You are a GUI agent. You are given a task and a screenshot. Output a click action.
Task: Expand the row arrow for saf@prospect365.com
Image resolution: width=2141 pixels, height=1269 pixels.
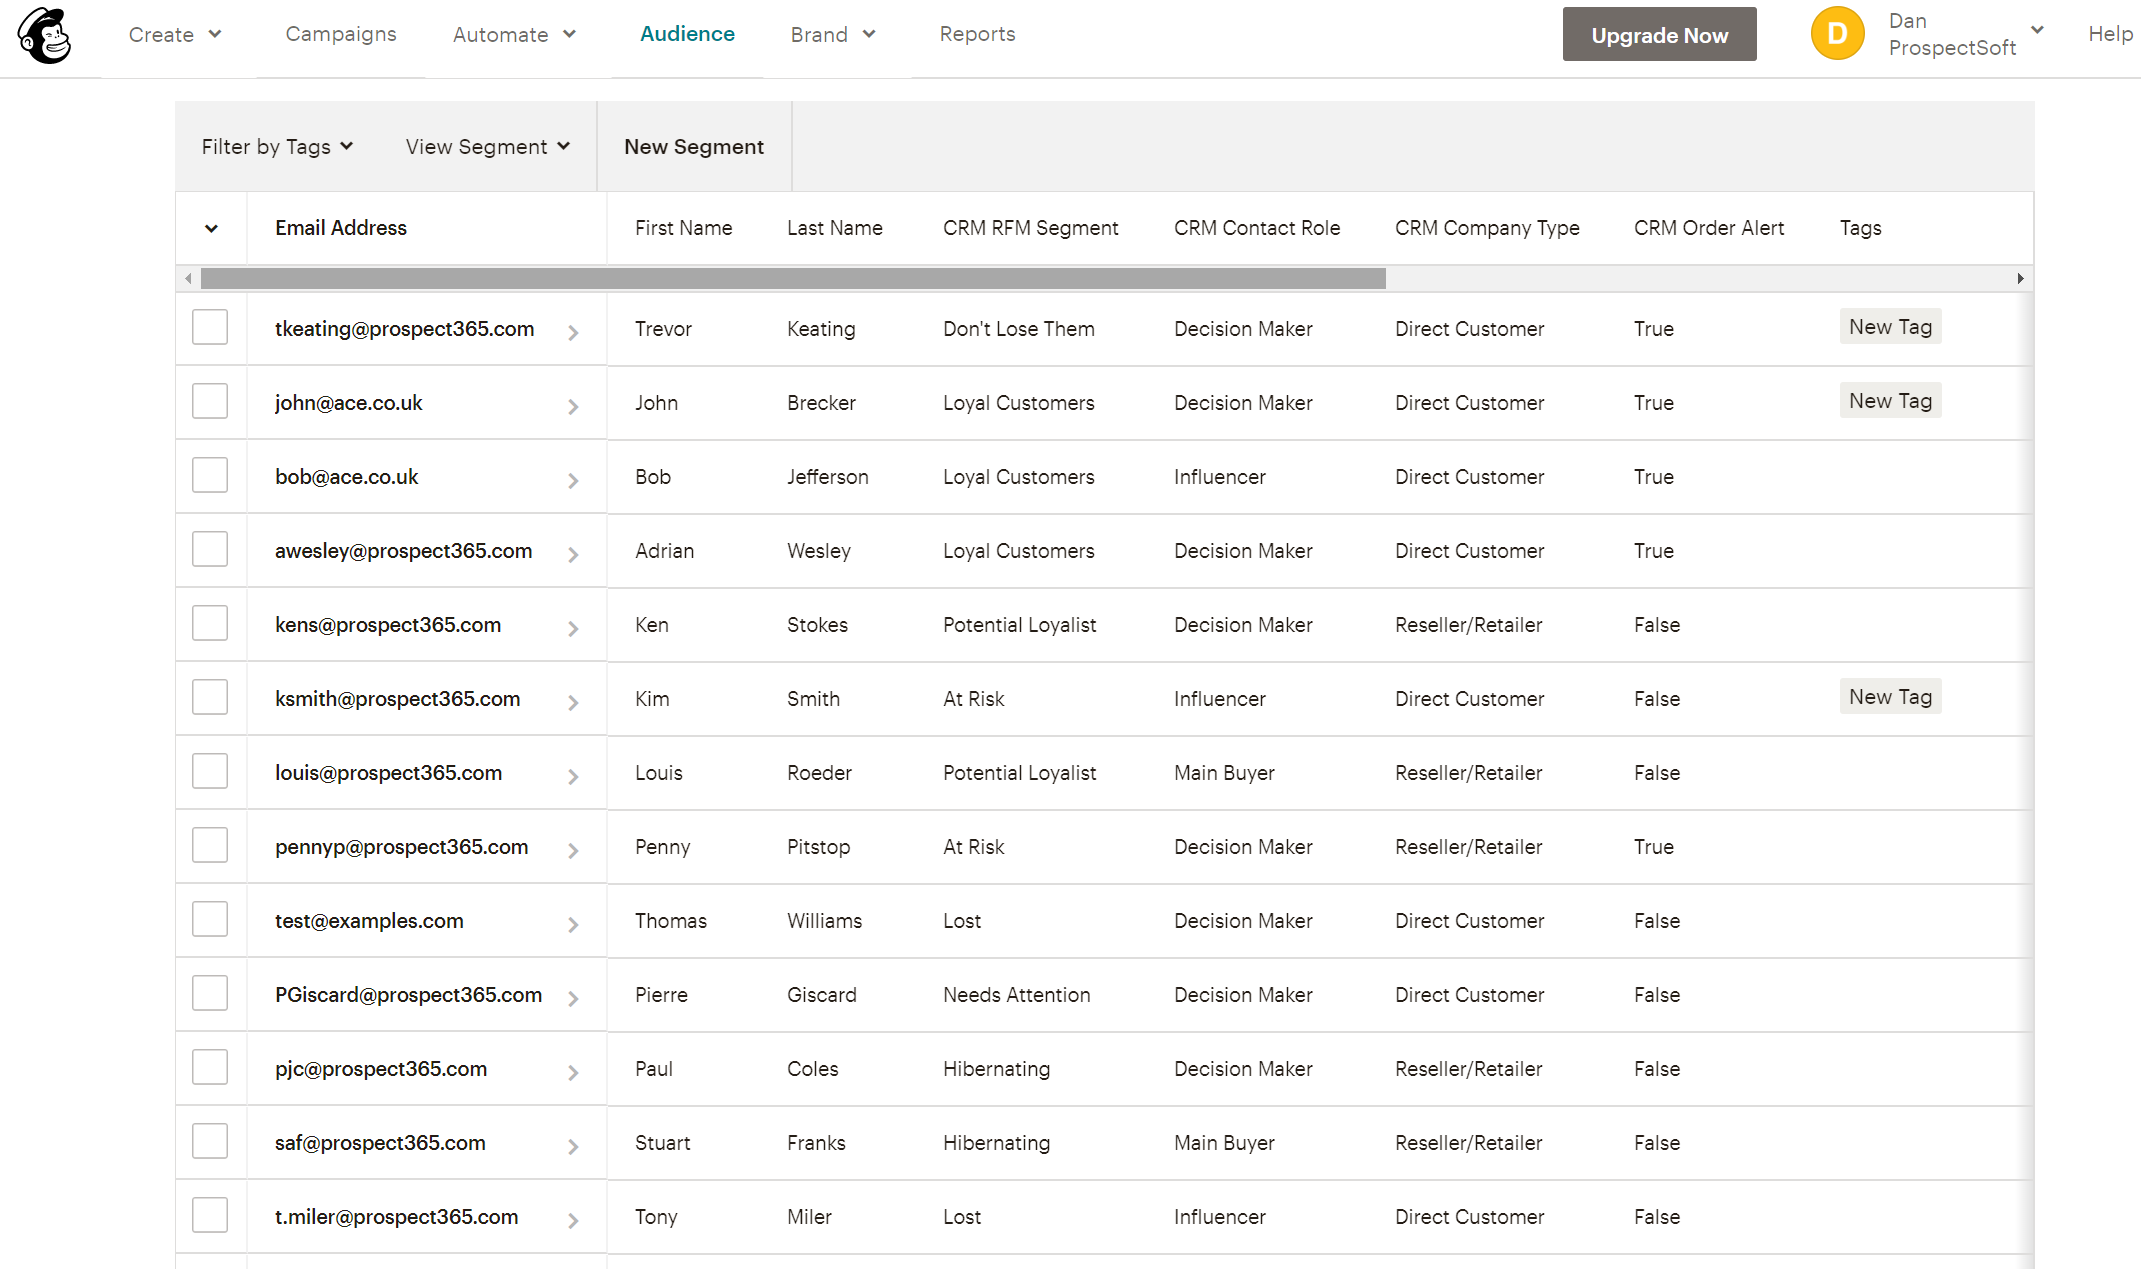tap(573, 1143)
